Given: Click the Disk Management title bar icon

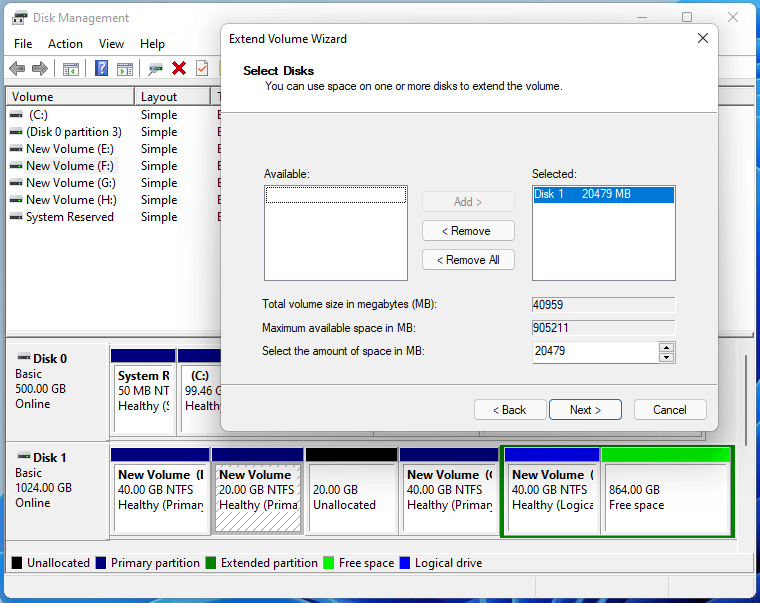Looking at the screenshot, I should 20,18.
